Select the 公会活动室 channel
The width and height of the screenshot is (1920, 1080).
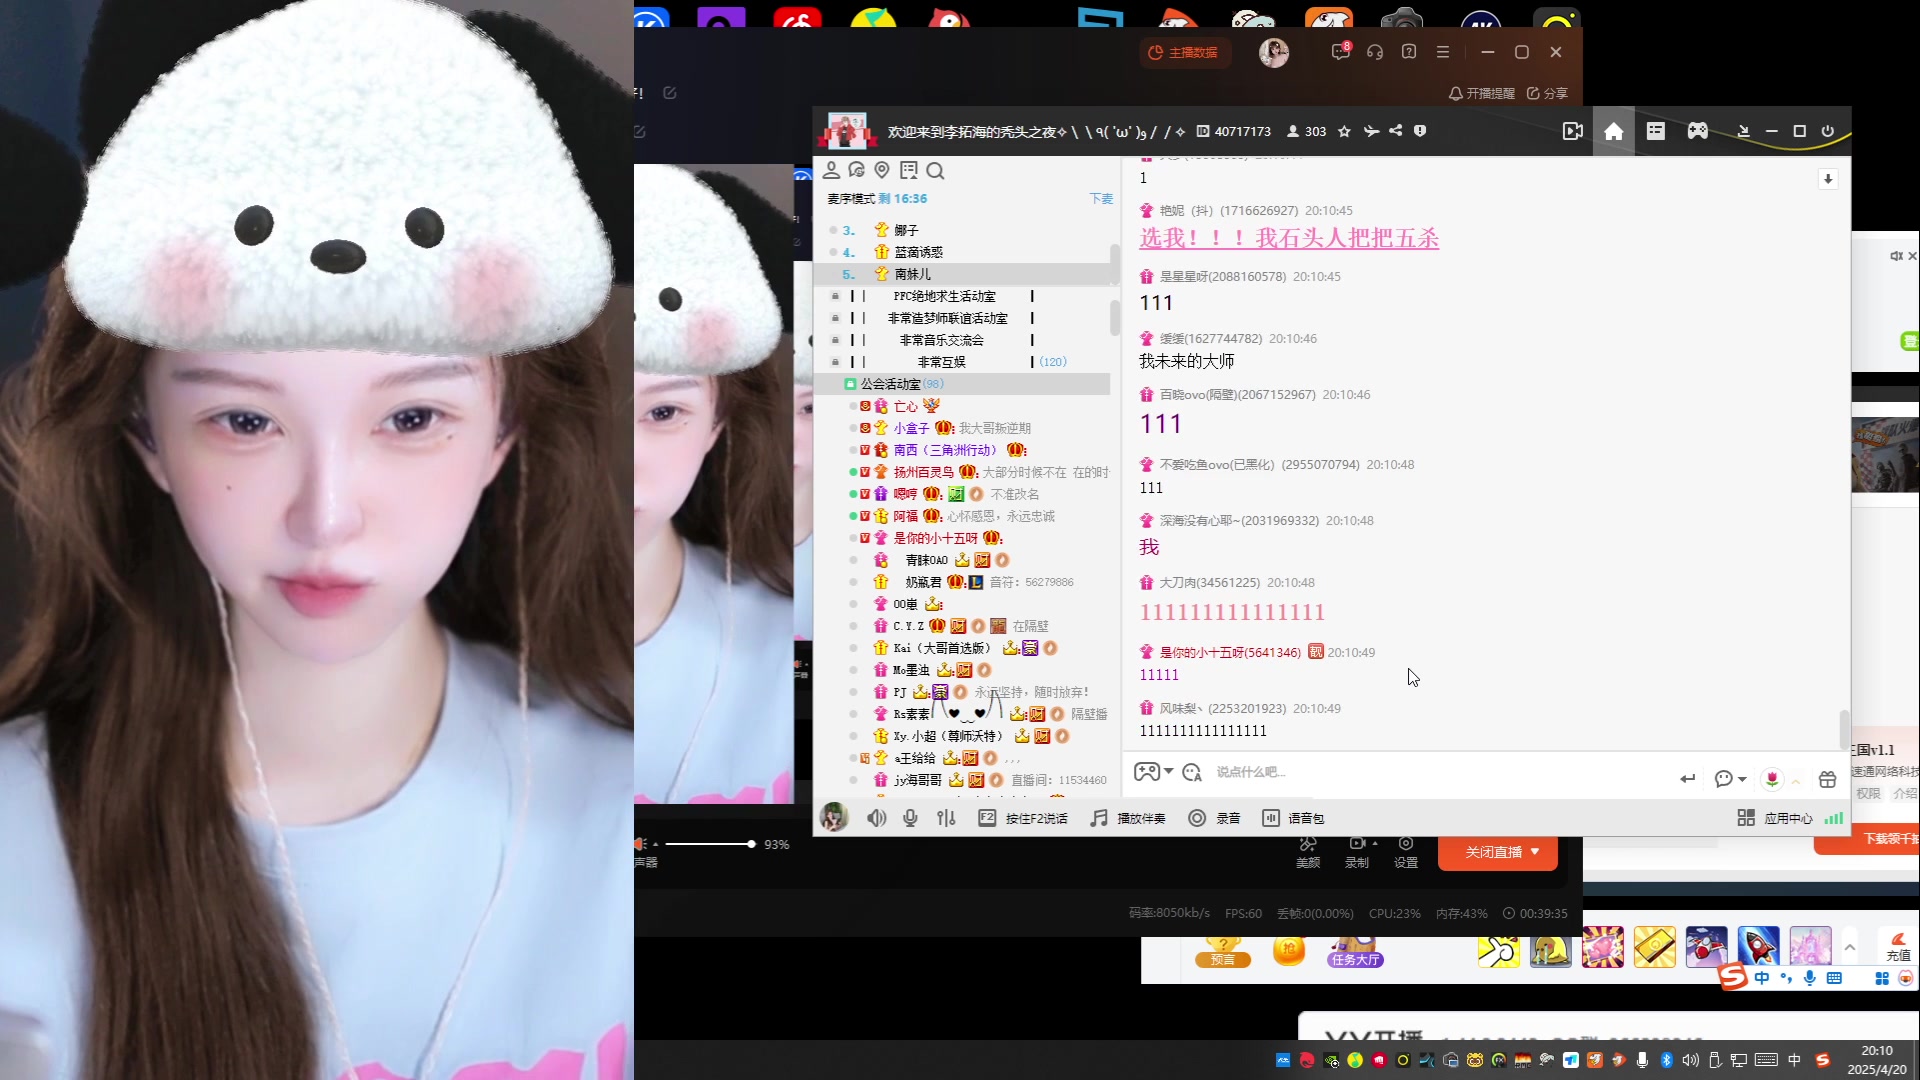click(x=890, y=384)
